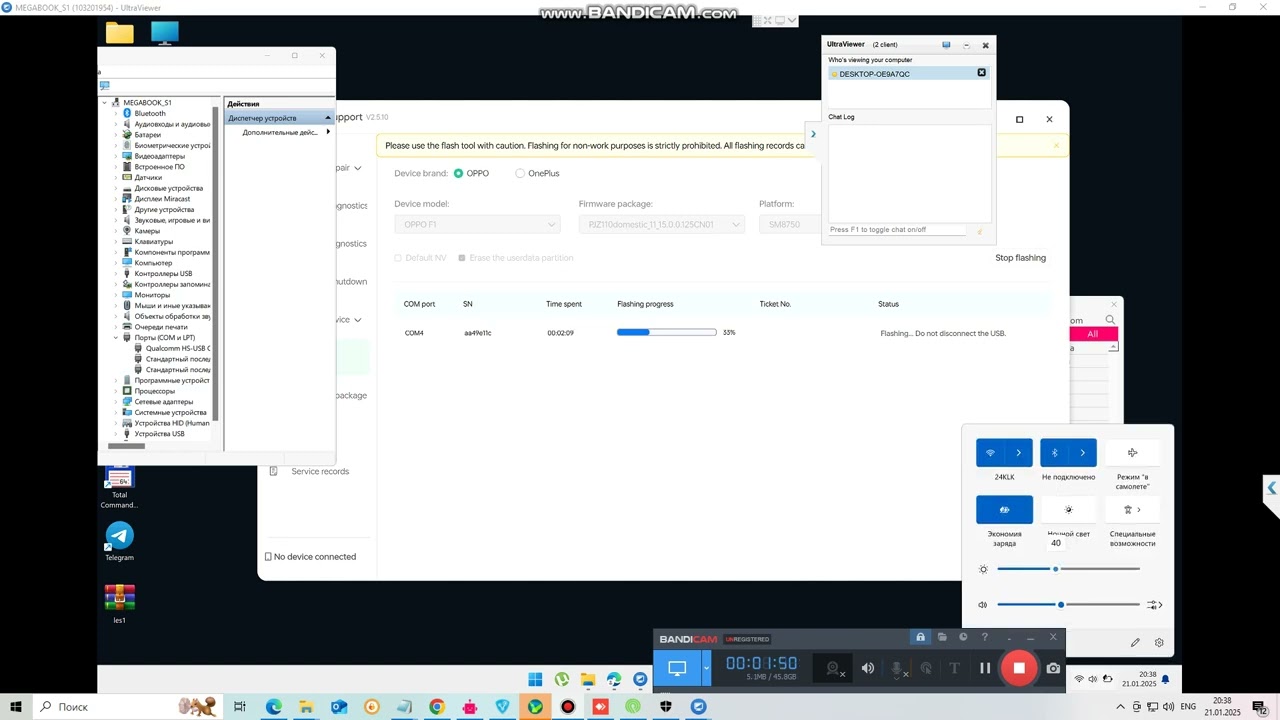Open Outlook from local taskbar

[339, 707]
